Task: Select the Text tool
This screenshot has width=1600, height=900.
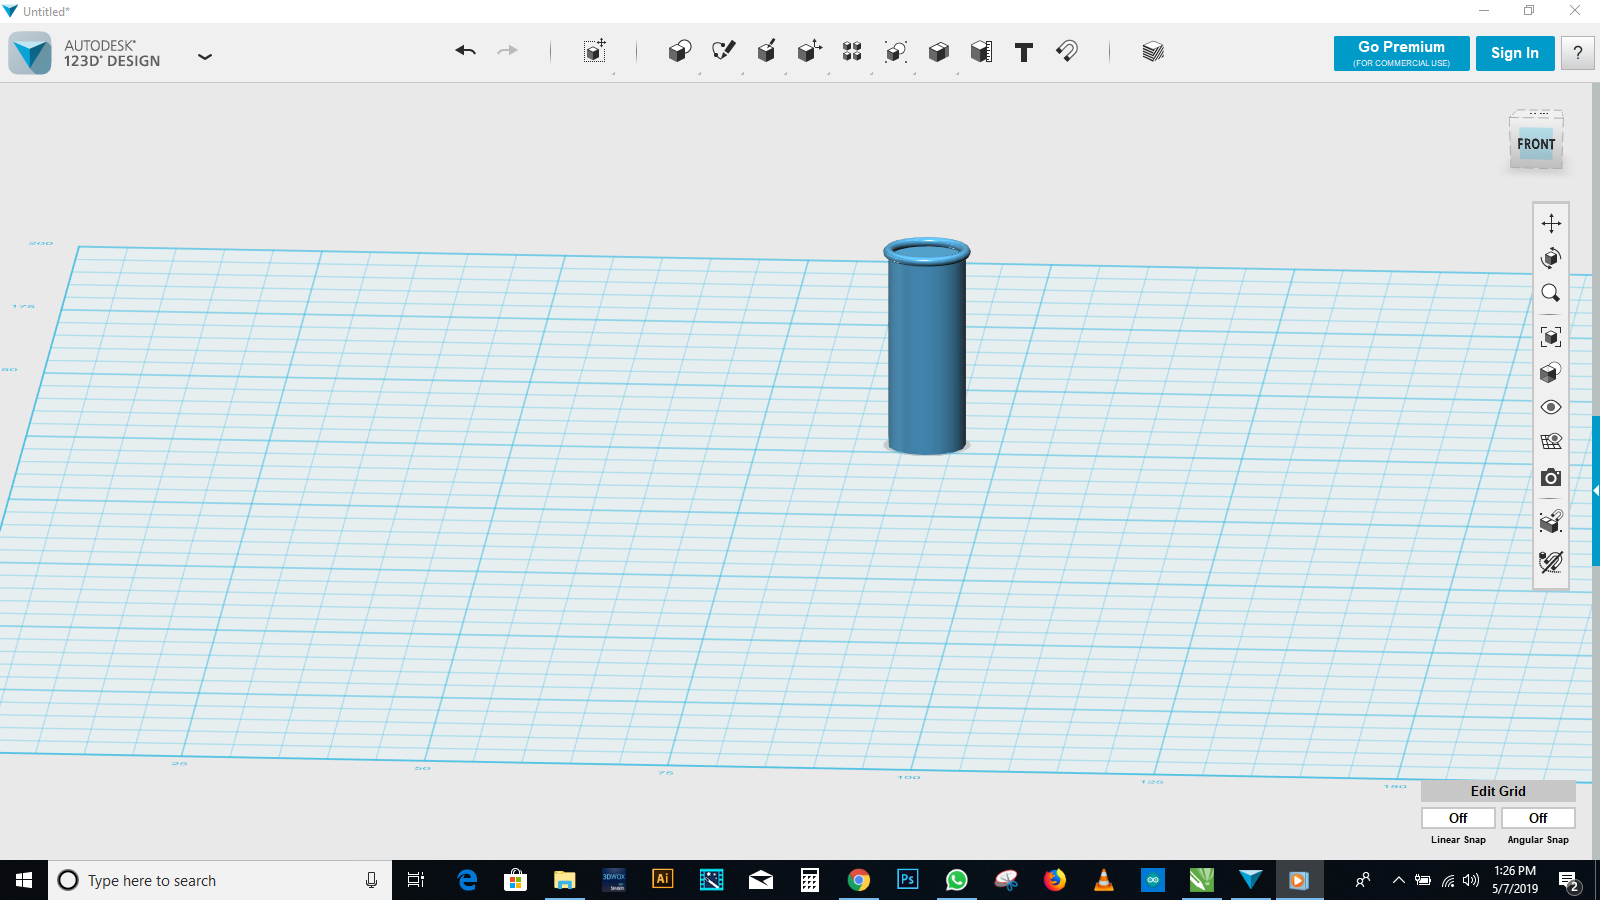Action: (1024, 52)
